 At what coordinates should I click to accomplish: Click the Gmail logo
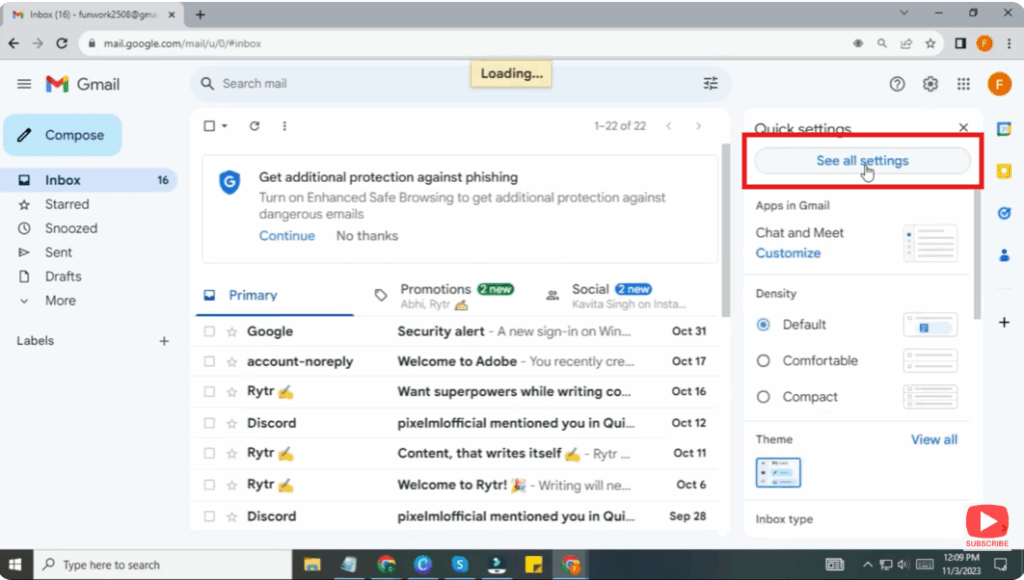(82, 84)
